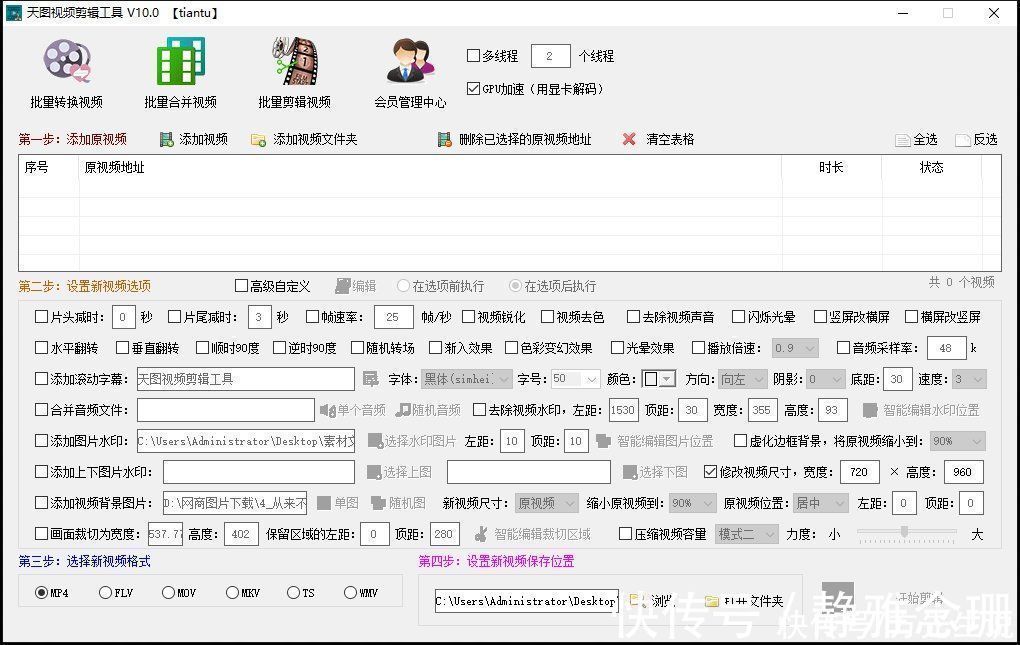
Task: Open the 原视频位置 居中 dropdown
Action: [821, 503]
